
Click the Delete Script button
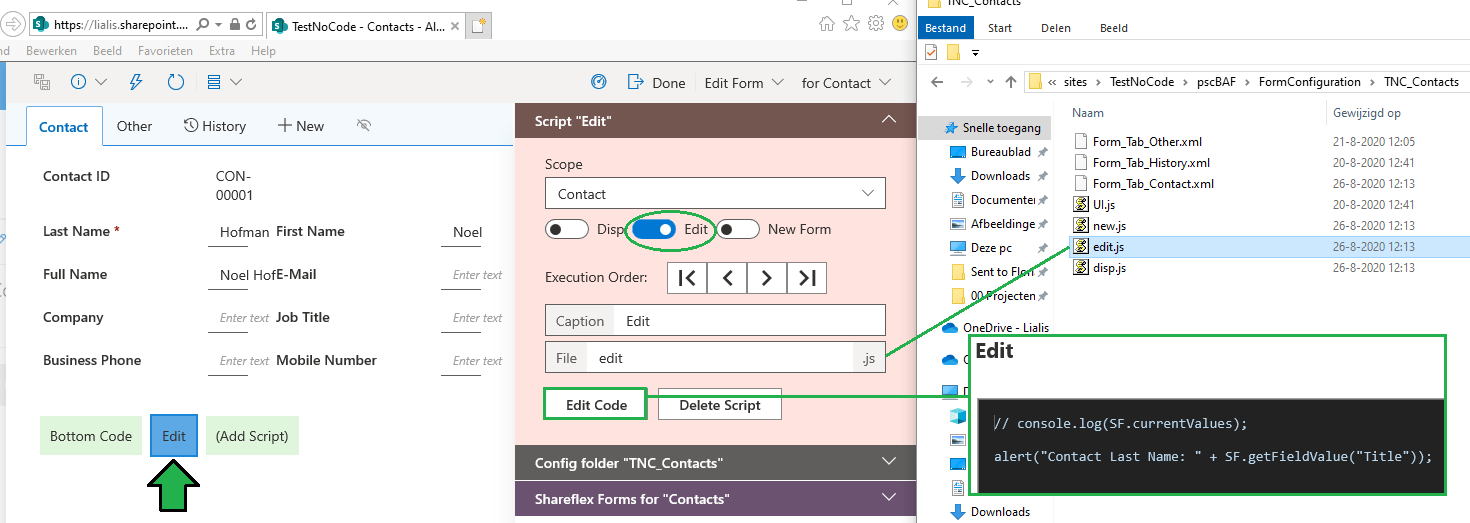tap(719, 405)
